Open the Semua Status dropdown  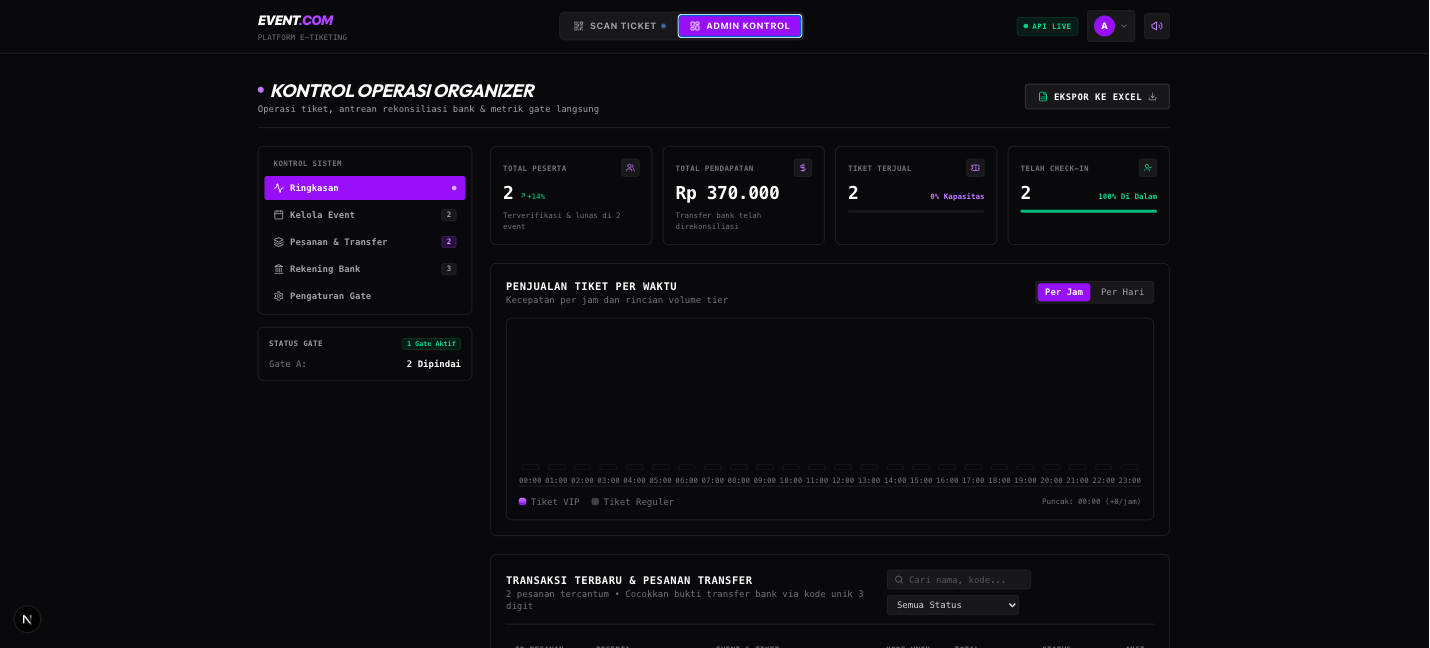(952, 605)
